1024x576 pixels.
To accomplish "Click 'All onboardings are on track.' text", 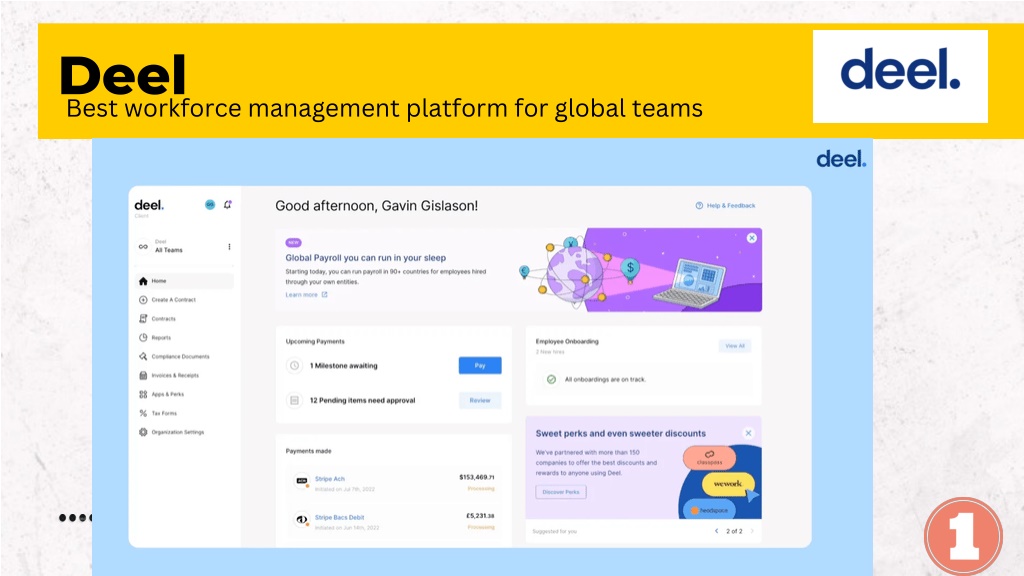I will tap(605, 379).
